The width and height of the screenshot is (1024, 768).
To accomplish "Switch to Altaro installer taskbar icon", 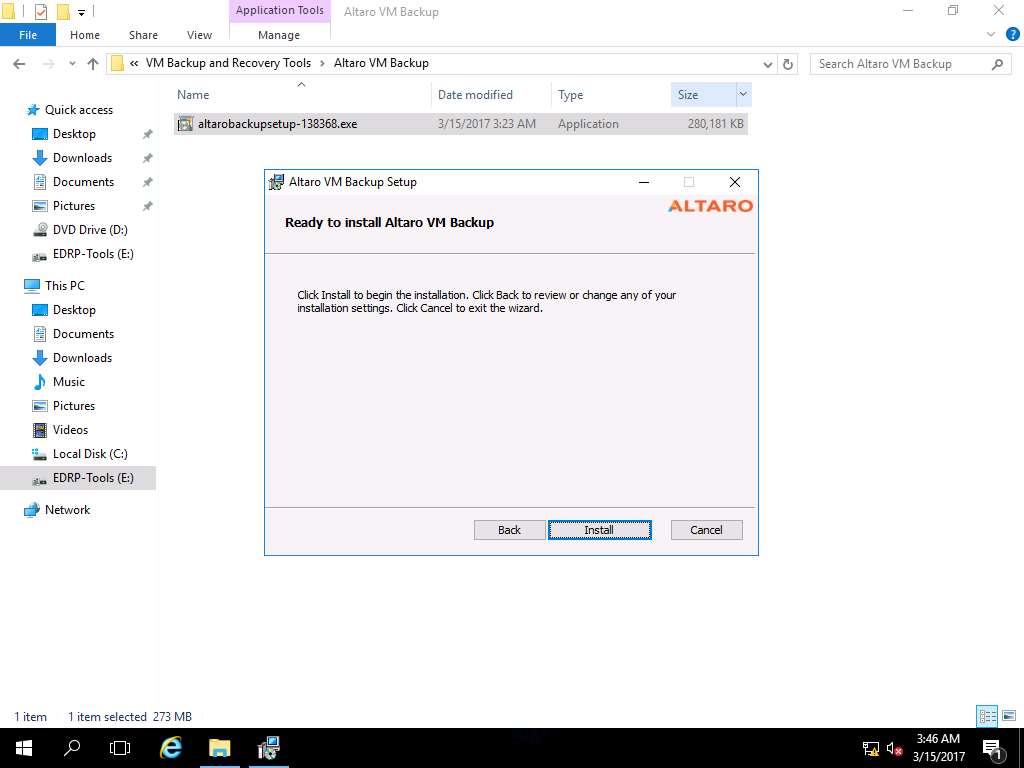I will click(268, 748).
